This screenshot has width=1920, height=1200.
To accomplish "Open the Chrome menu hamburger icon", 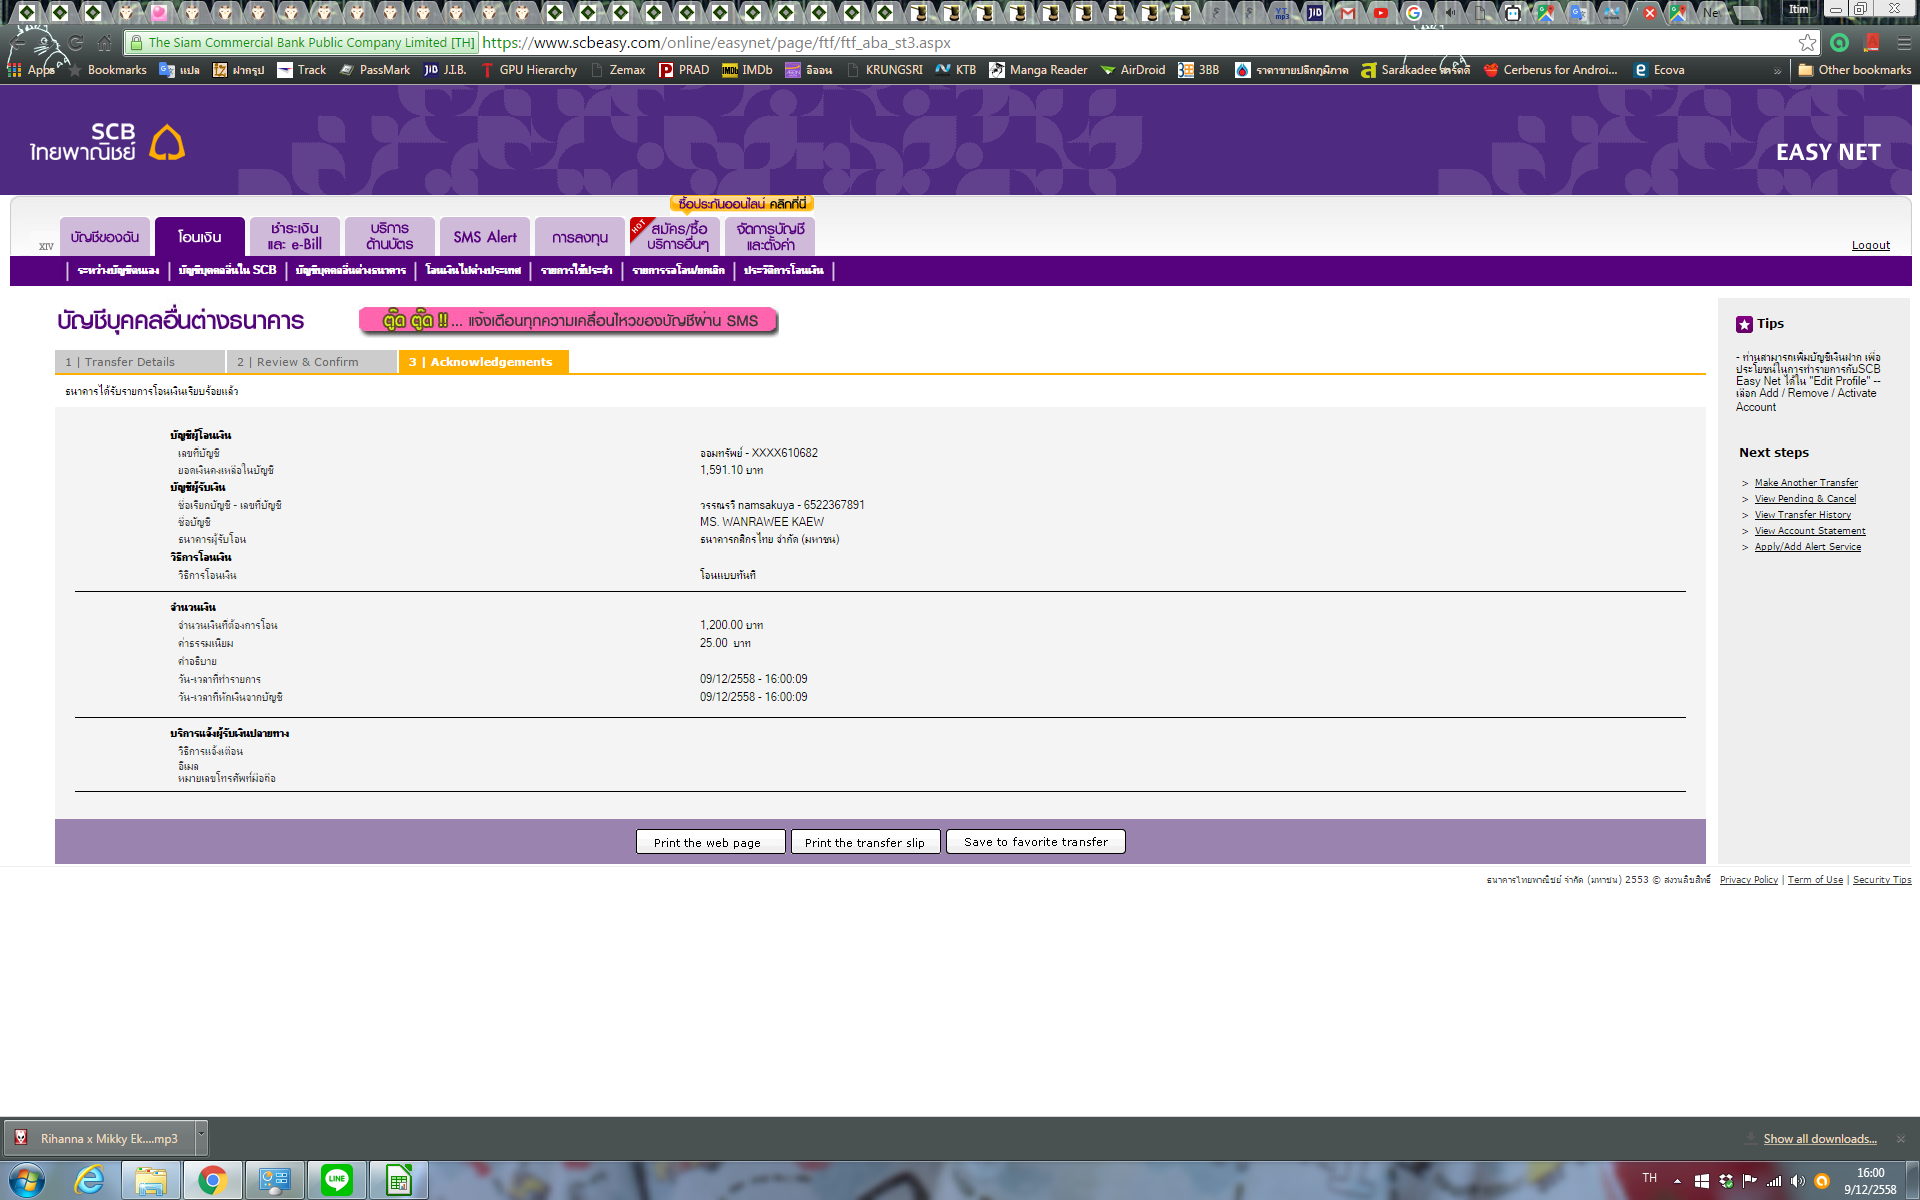I will click(x=1904, y=43).
